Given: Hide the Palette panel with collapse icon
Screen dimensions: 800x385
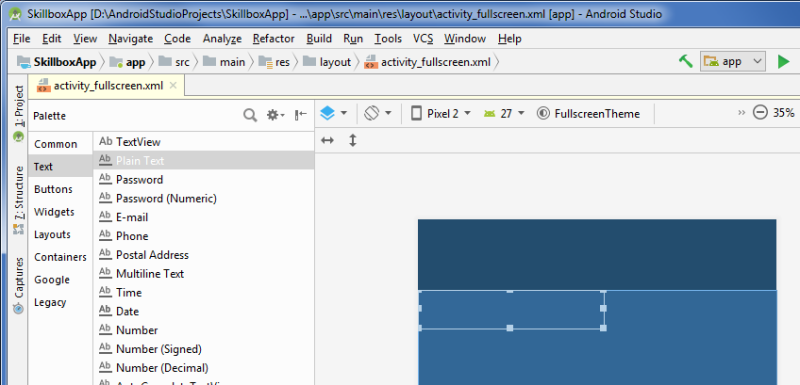Looking at the screenshot, I should click(301, 116).
